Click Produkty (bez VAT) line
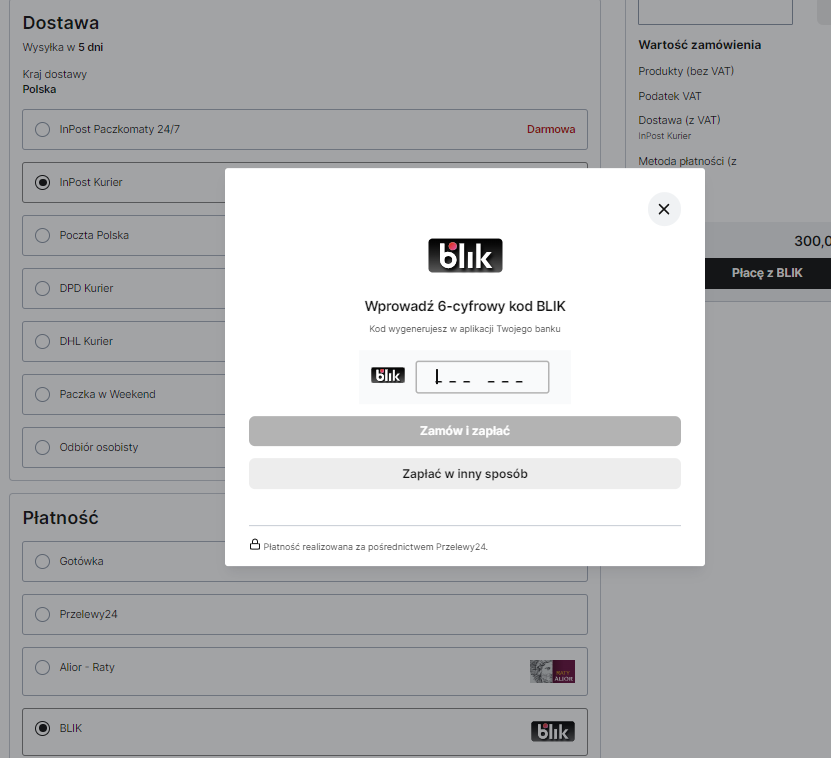 pyautogui.click(x=686, y=71)
